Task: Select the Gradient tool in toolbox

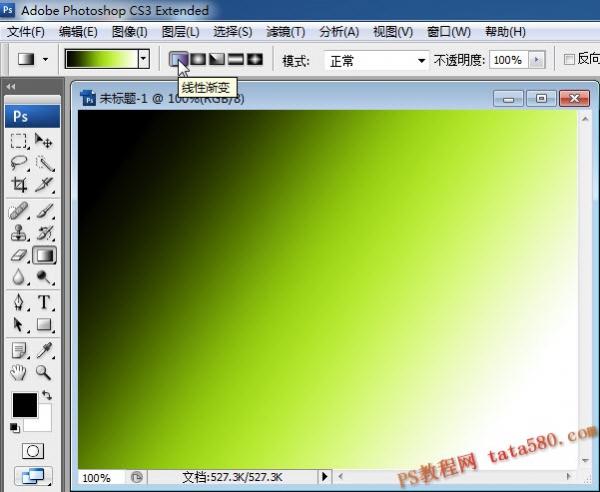Action: (44, 255)
